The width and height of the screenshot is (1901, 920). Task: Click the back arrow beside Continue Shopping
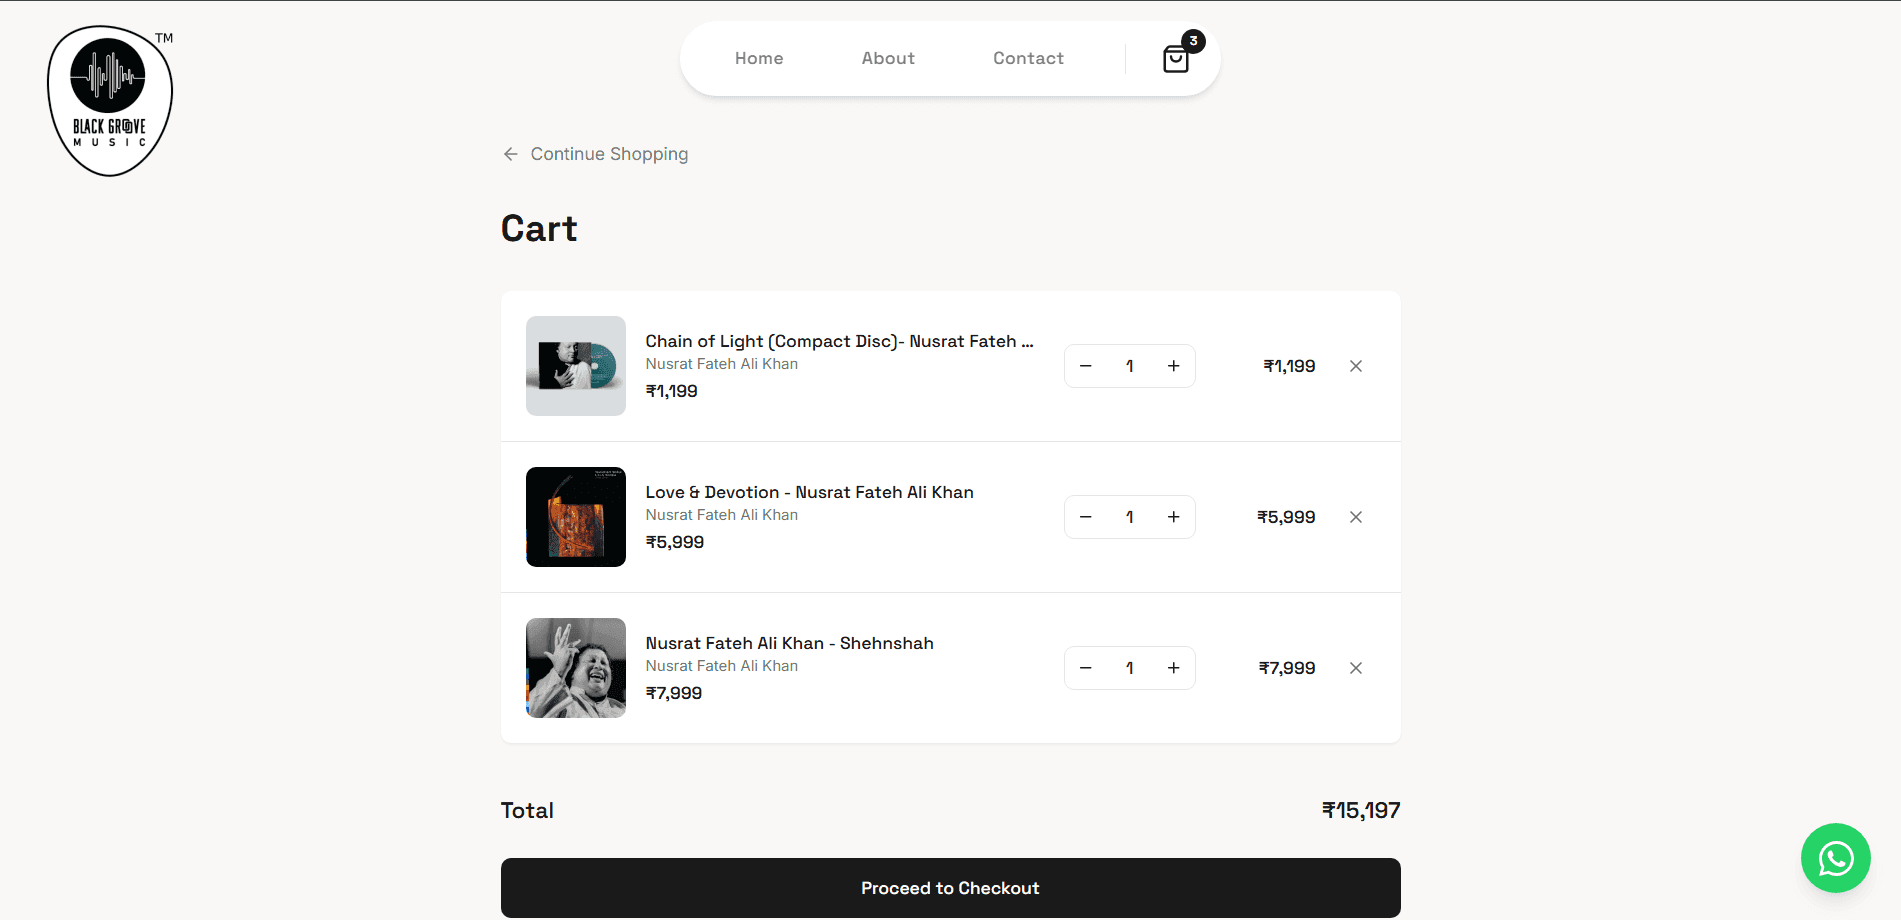point(511,154)
